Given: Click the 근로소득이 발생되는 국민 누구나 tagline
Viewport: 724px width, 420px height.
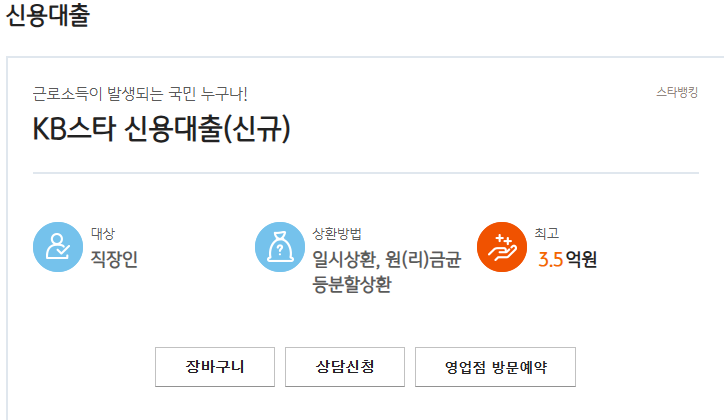Looking at the screenshot, I should (140, 94).
